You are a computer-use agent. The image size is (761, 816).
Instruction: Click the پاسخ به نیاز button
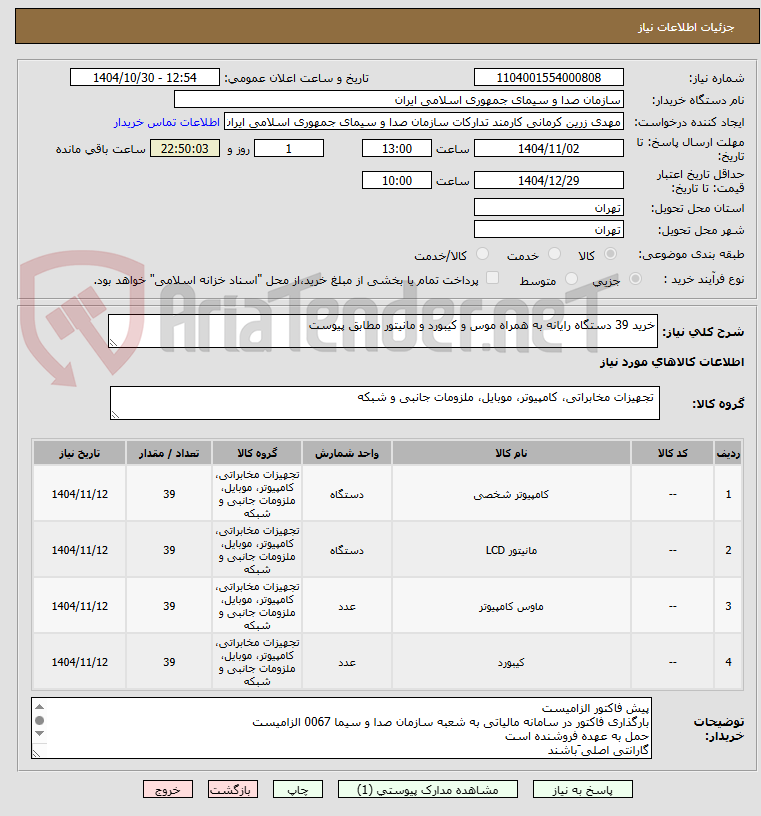[582, 789]
